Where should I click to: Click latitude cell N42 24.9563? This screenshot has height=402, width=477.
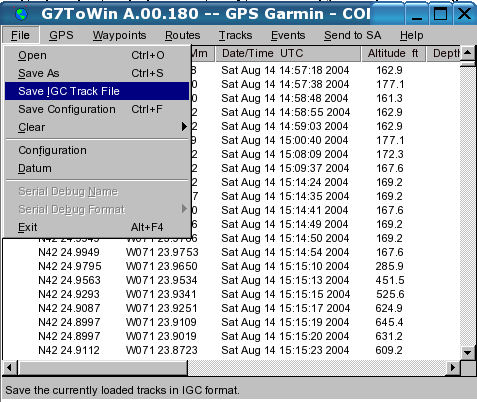tap(69, 280)
